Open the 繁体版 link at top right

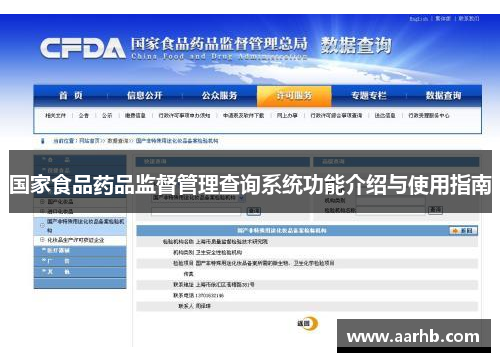point(443,19)
